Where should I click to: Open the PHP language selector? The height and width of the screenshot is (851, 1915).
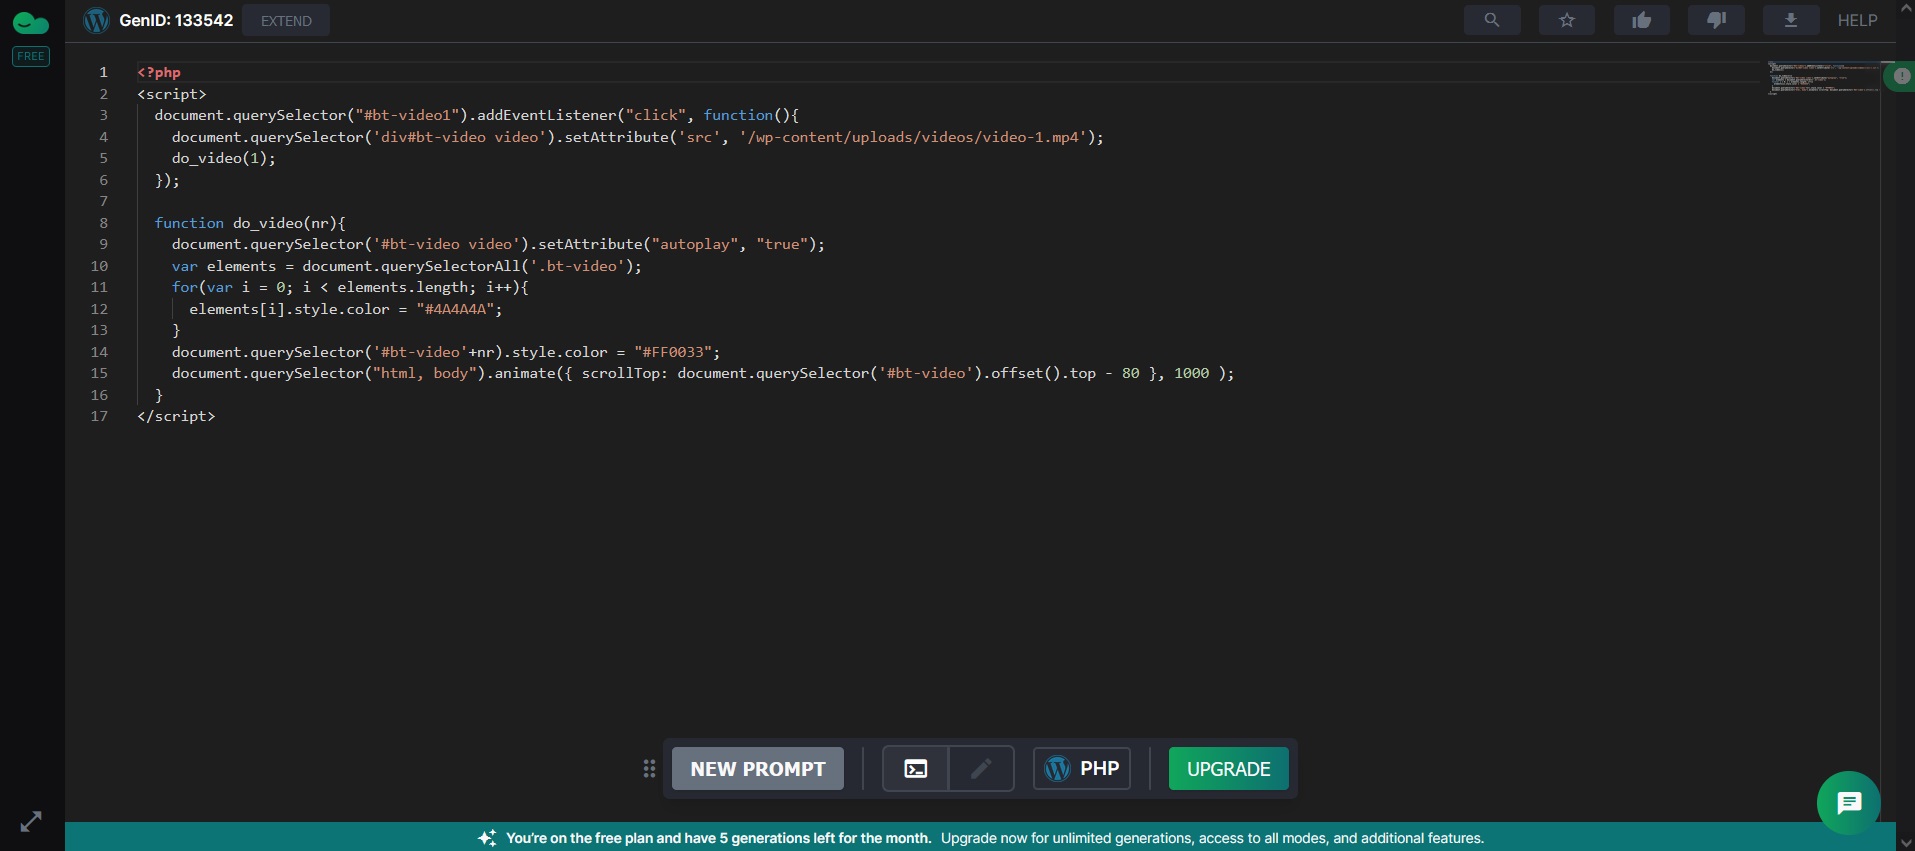pos(1082,769)
